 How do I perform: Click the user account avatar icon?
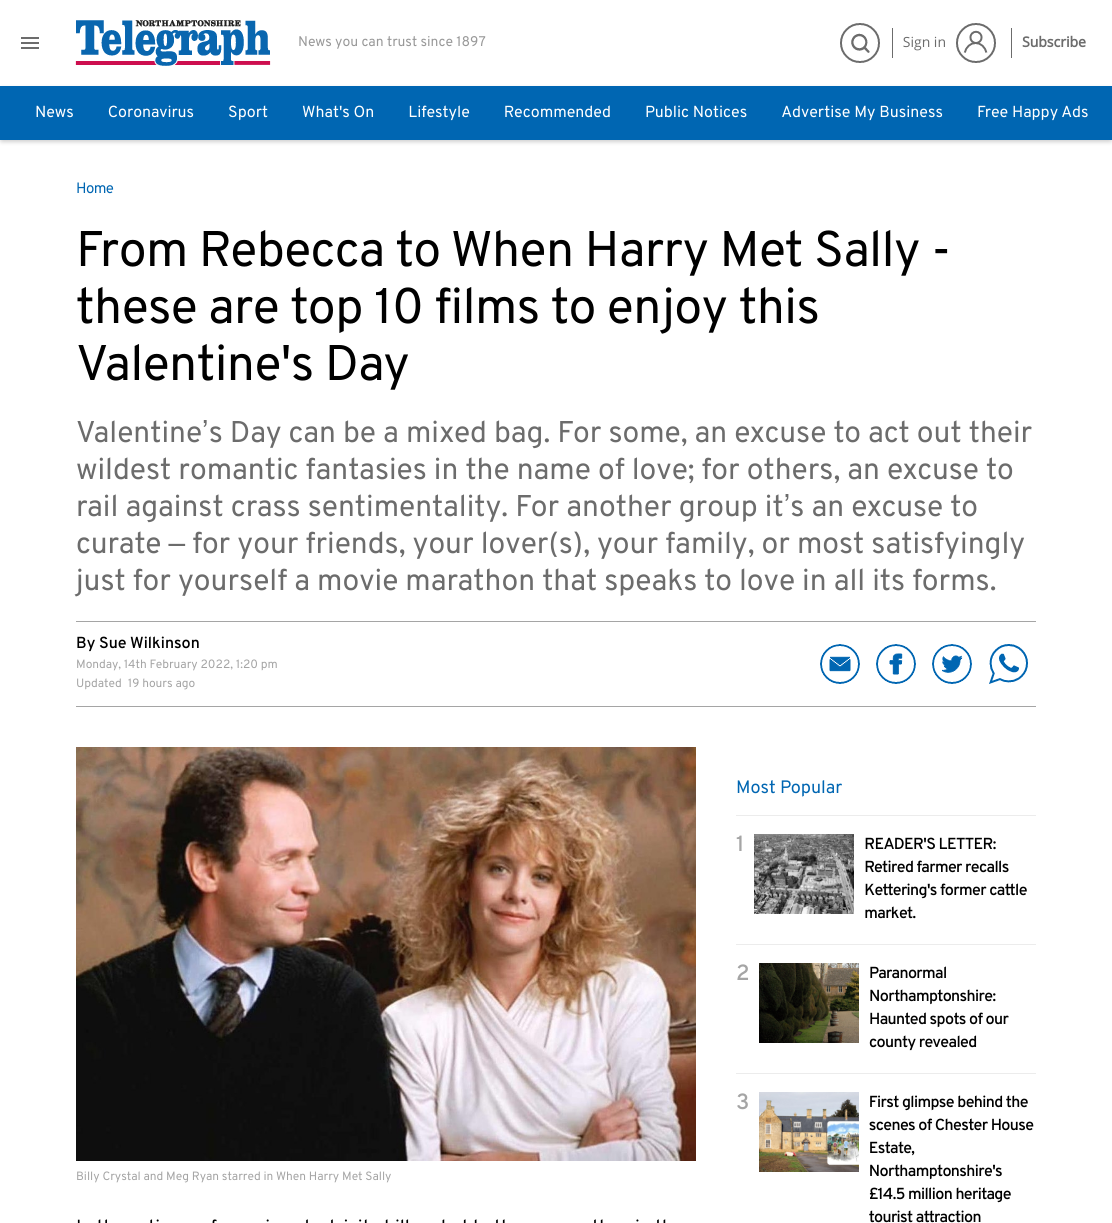click(976, 43)
